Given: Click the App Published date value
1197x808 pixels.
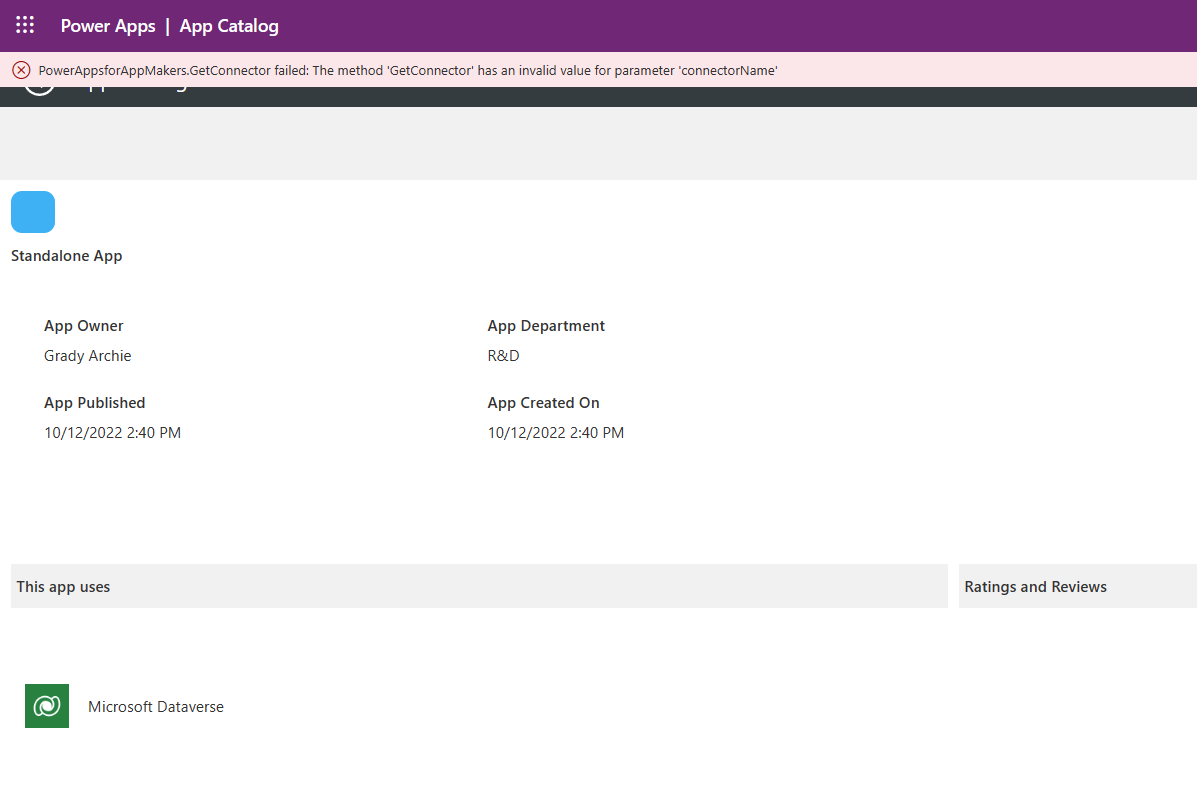Looking at the screenshot, I should (x=112, y=432).
